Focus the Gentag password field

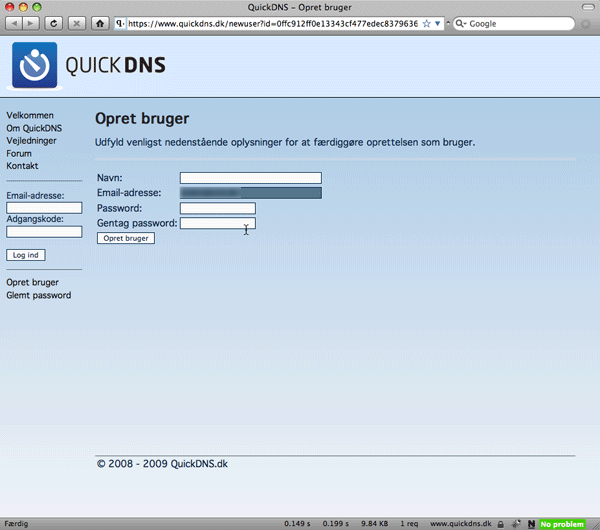218,223
